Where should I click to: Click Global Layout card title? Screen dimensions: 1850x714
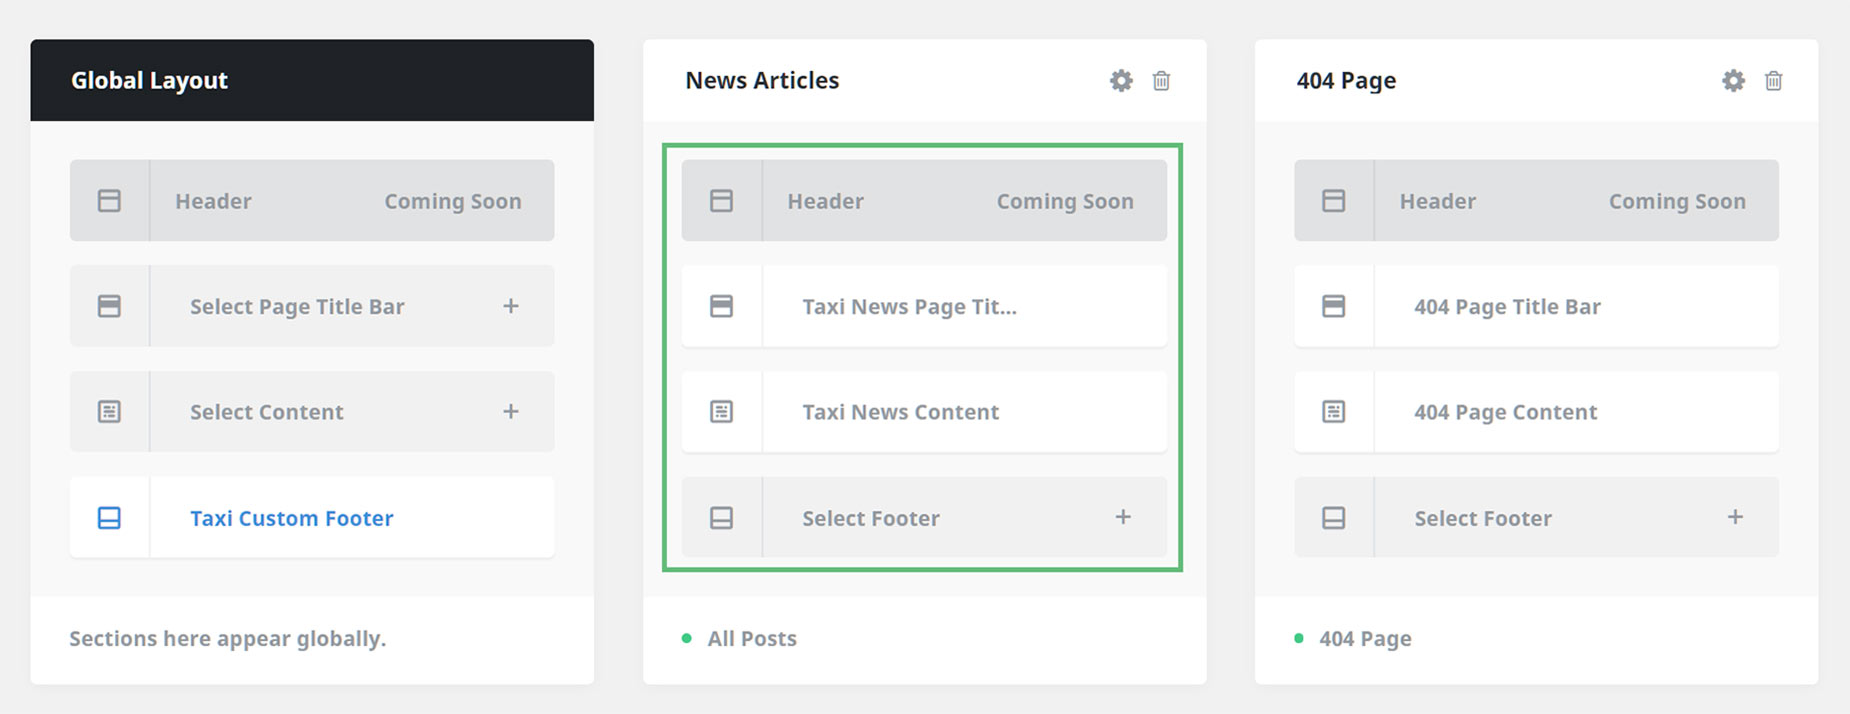pos(149,81)
